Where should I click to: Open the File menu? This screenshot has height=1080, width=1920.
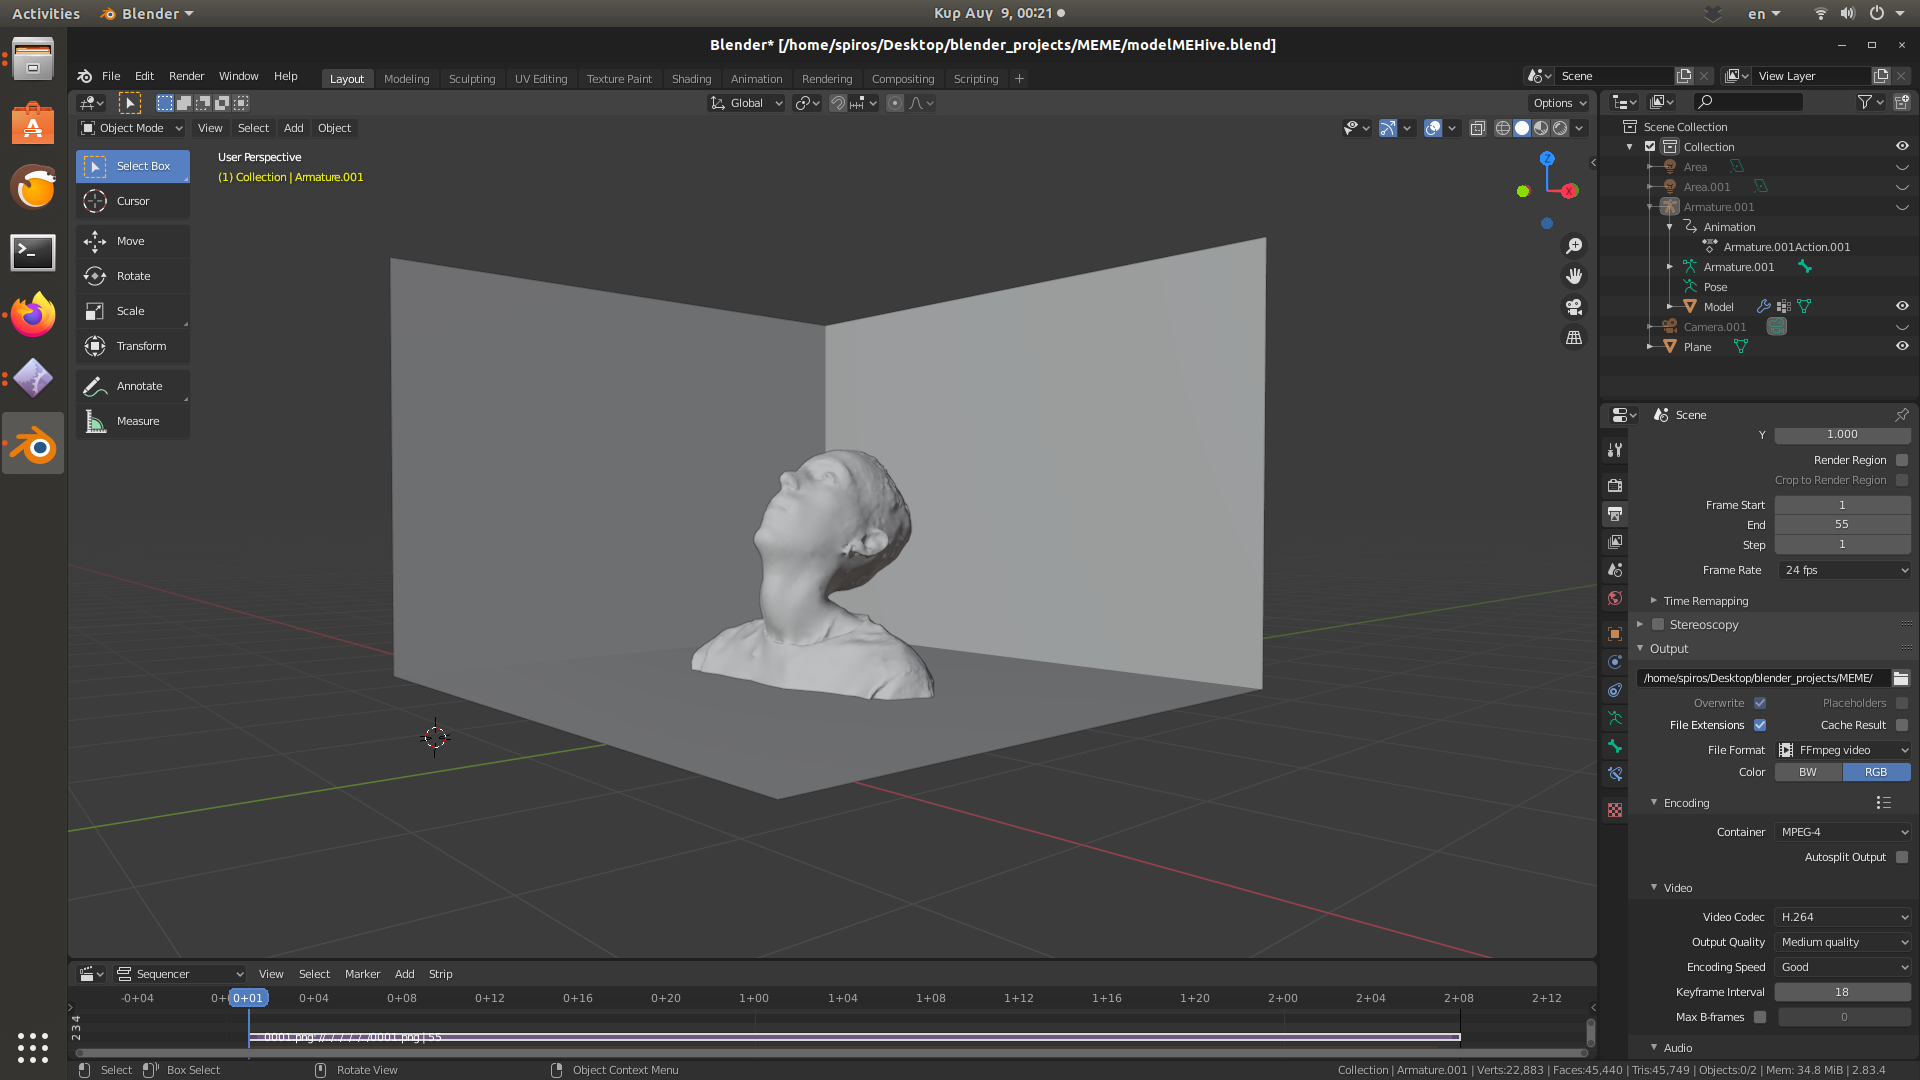(x=111, y=76)
